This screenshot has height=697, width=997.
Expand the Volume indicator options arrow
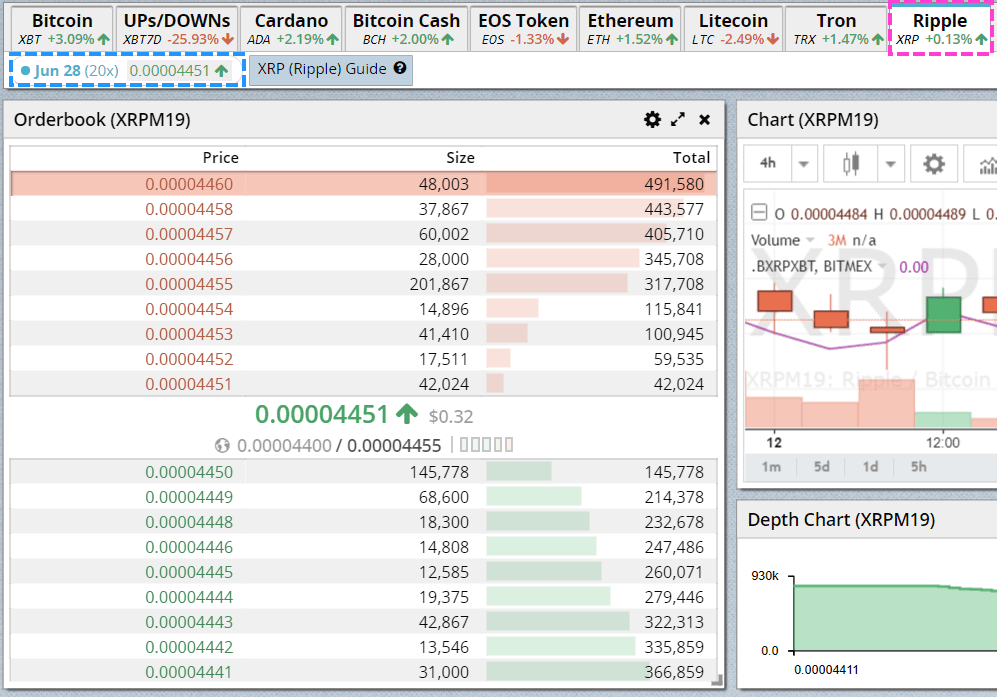pos(810,240)
